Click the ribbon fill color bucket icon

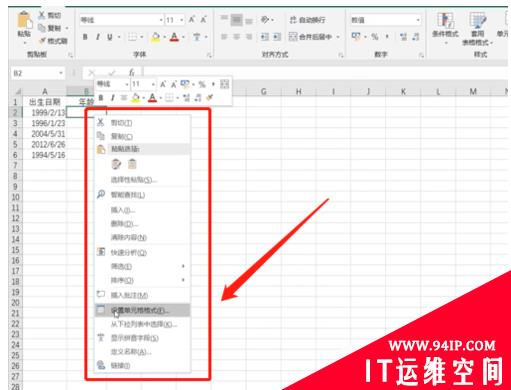click(155, 37)
